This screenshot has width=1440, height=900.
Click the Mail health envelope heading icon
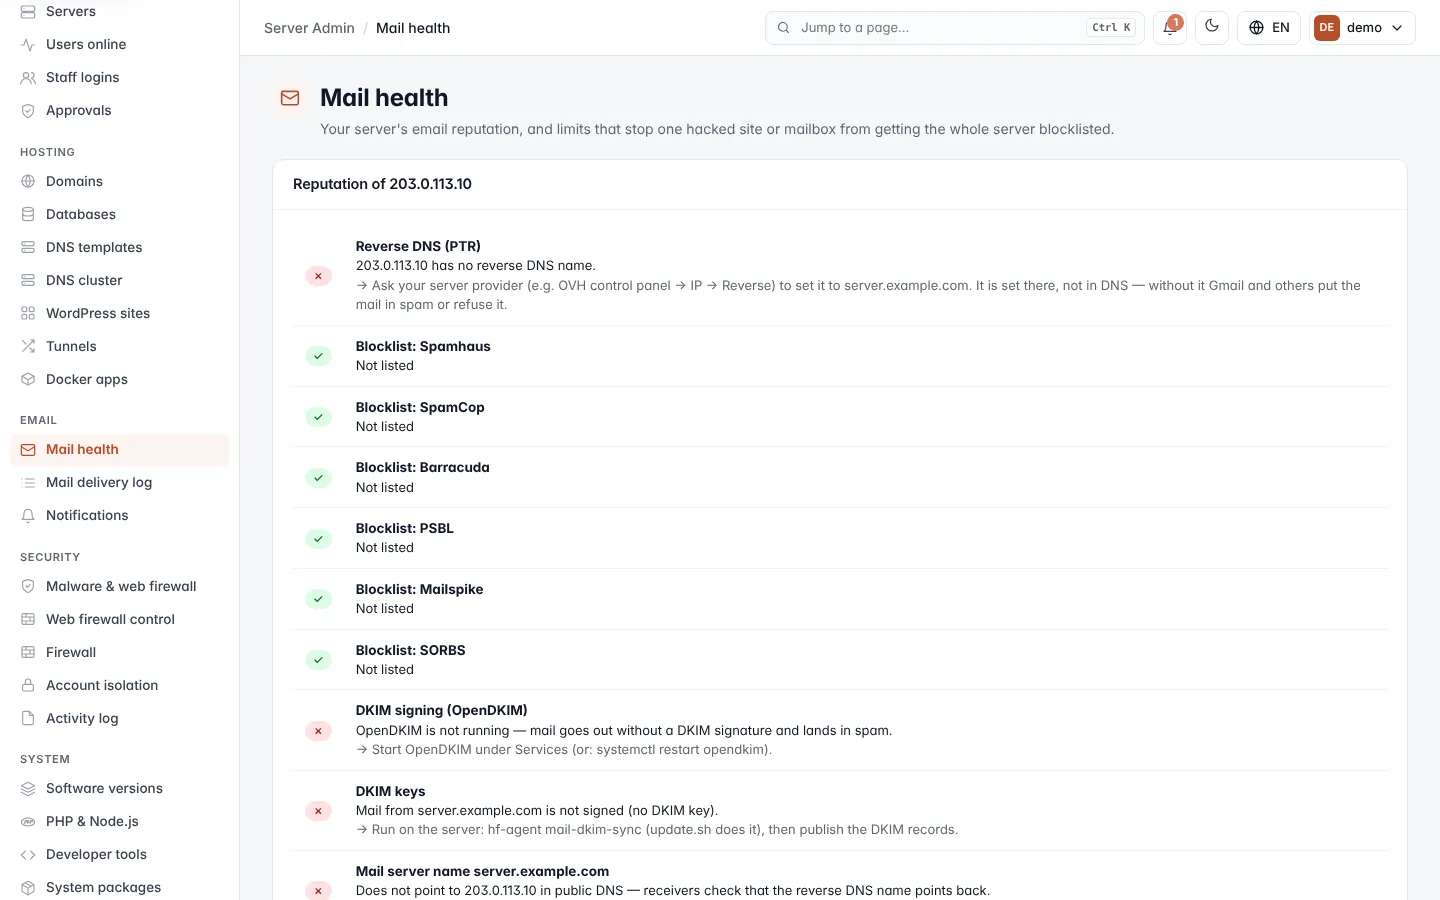290,98
